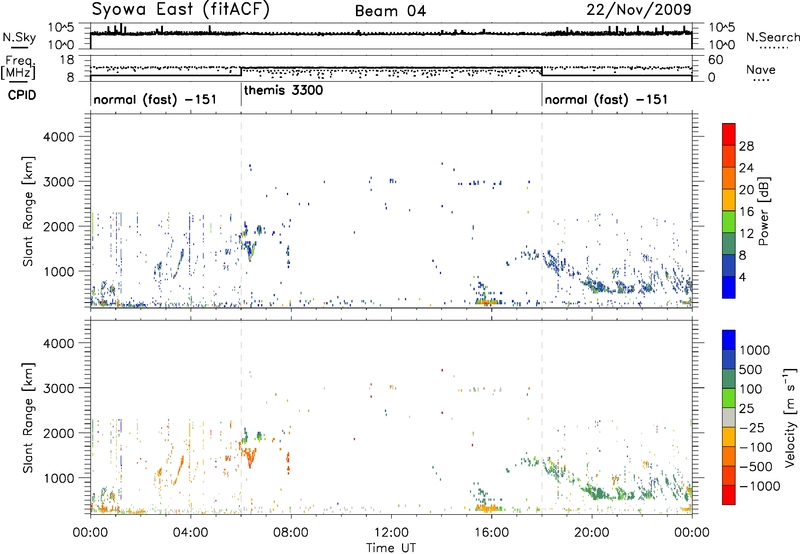Click the "60" tick on the Nave axis

point(716,60)
